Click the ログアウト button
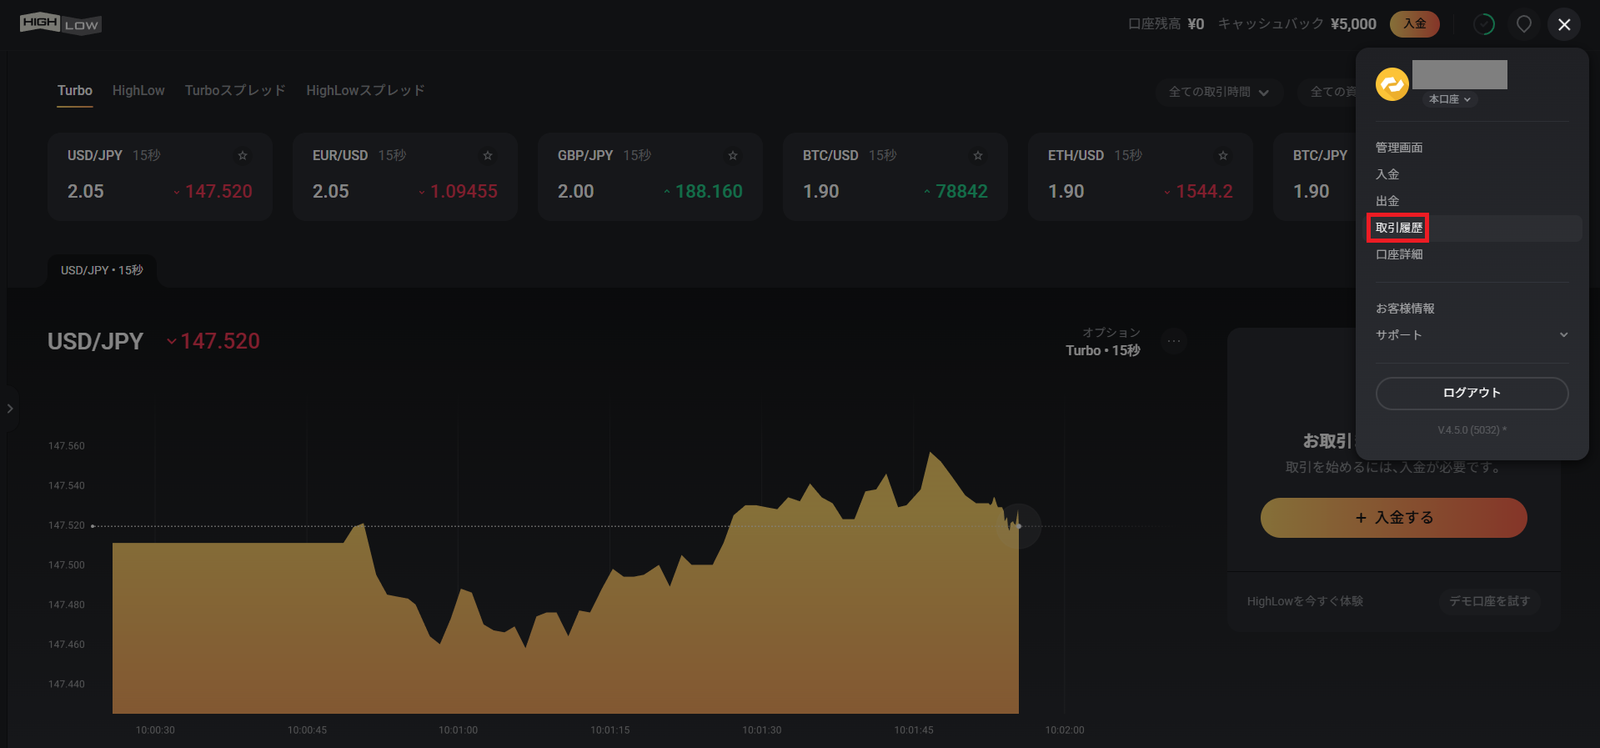 coord(1472,393)
